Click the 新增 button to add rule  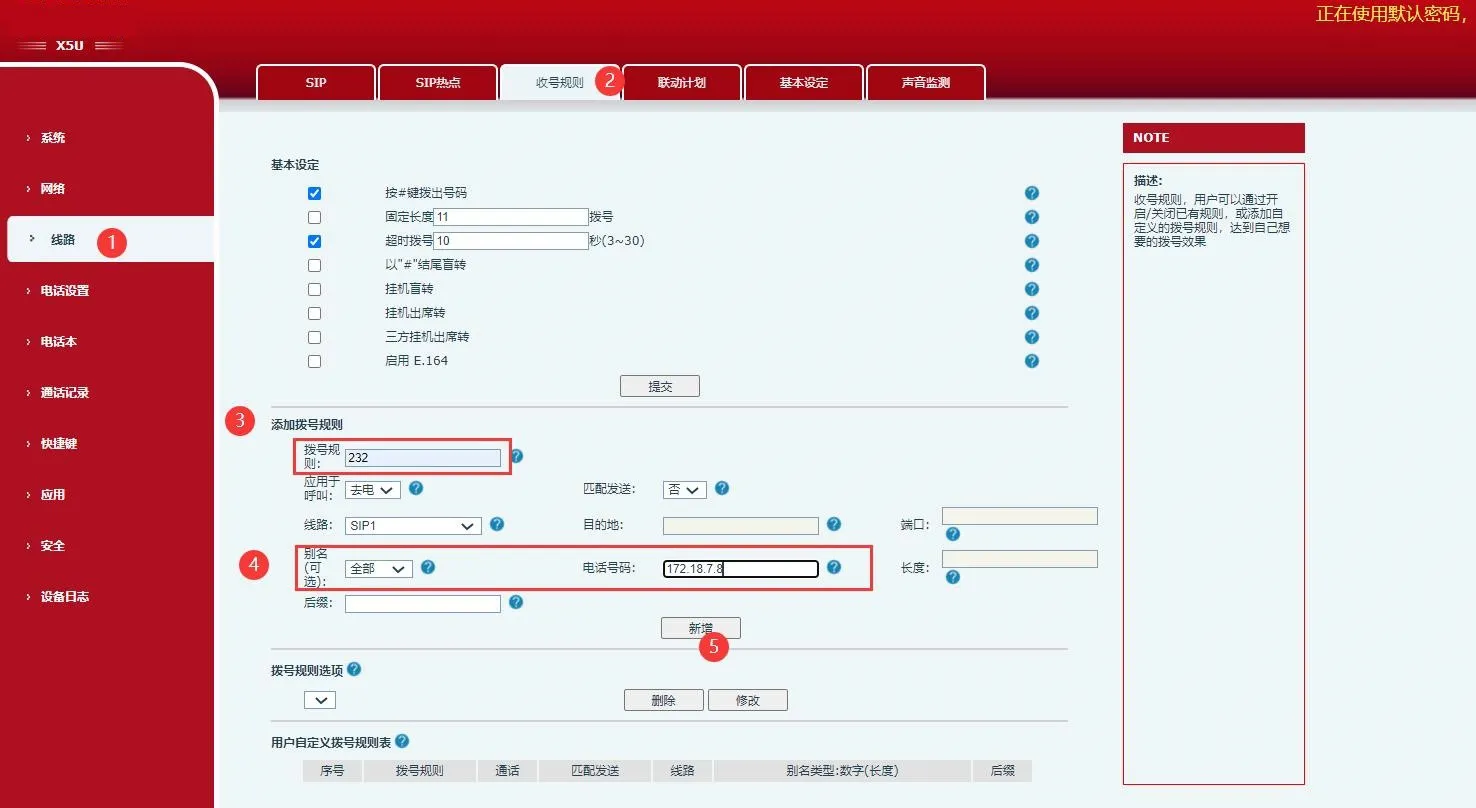[700, 627]
